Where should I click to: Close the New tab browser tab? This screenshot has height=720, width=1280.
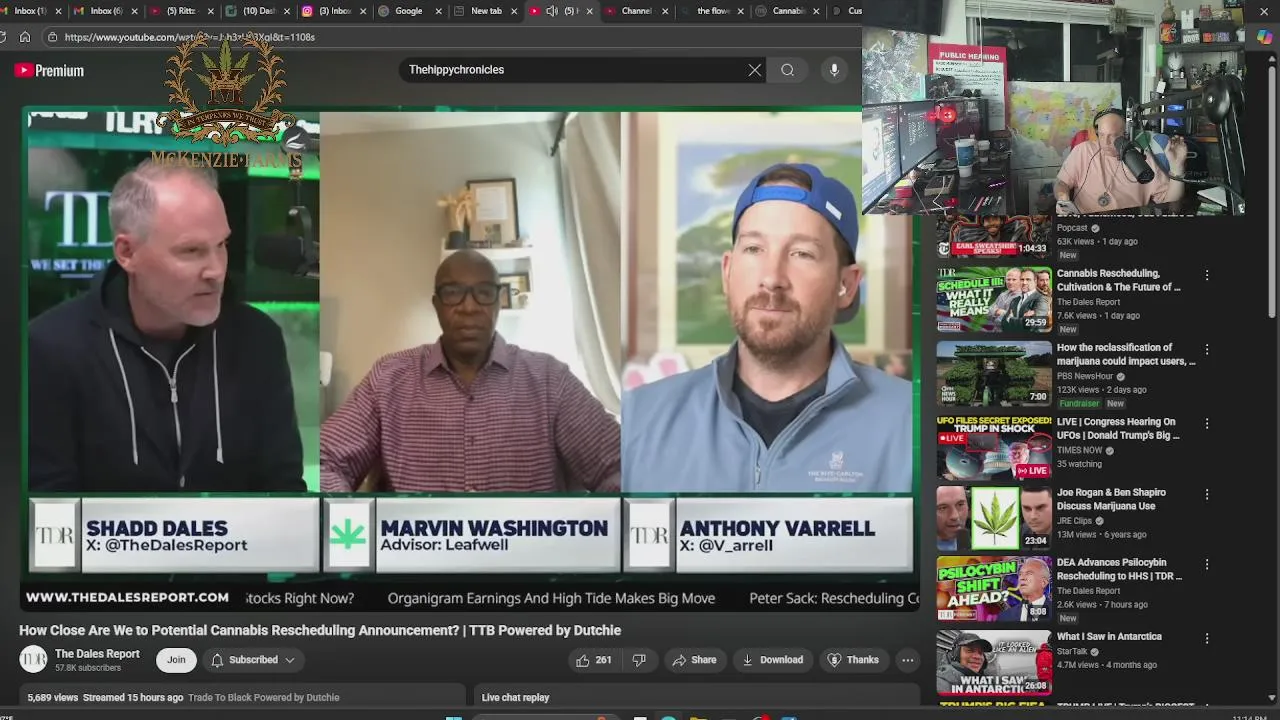click(x=514, y=11)
